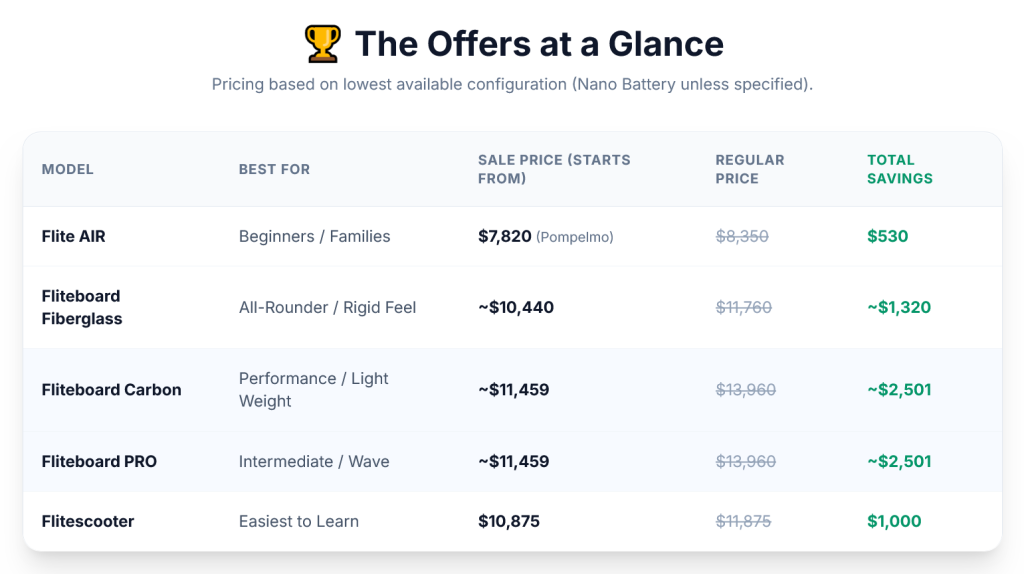Click the REGULAR PRICE column header

749,169
